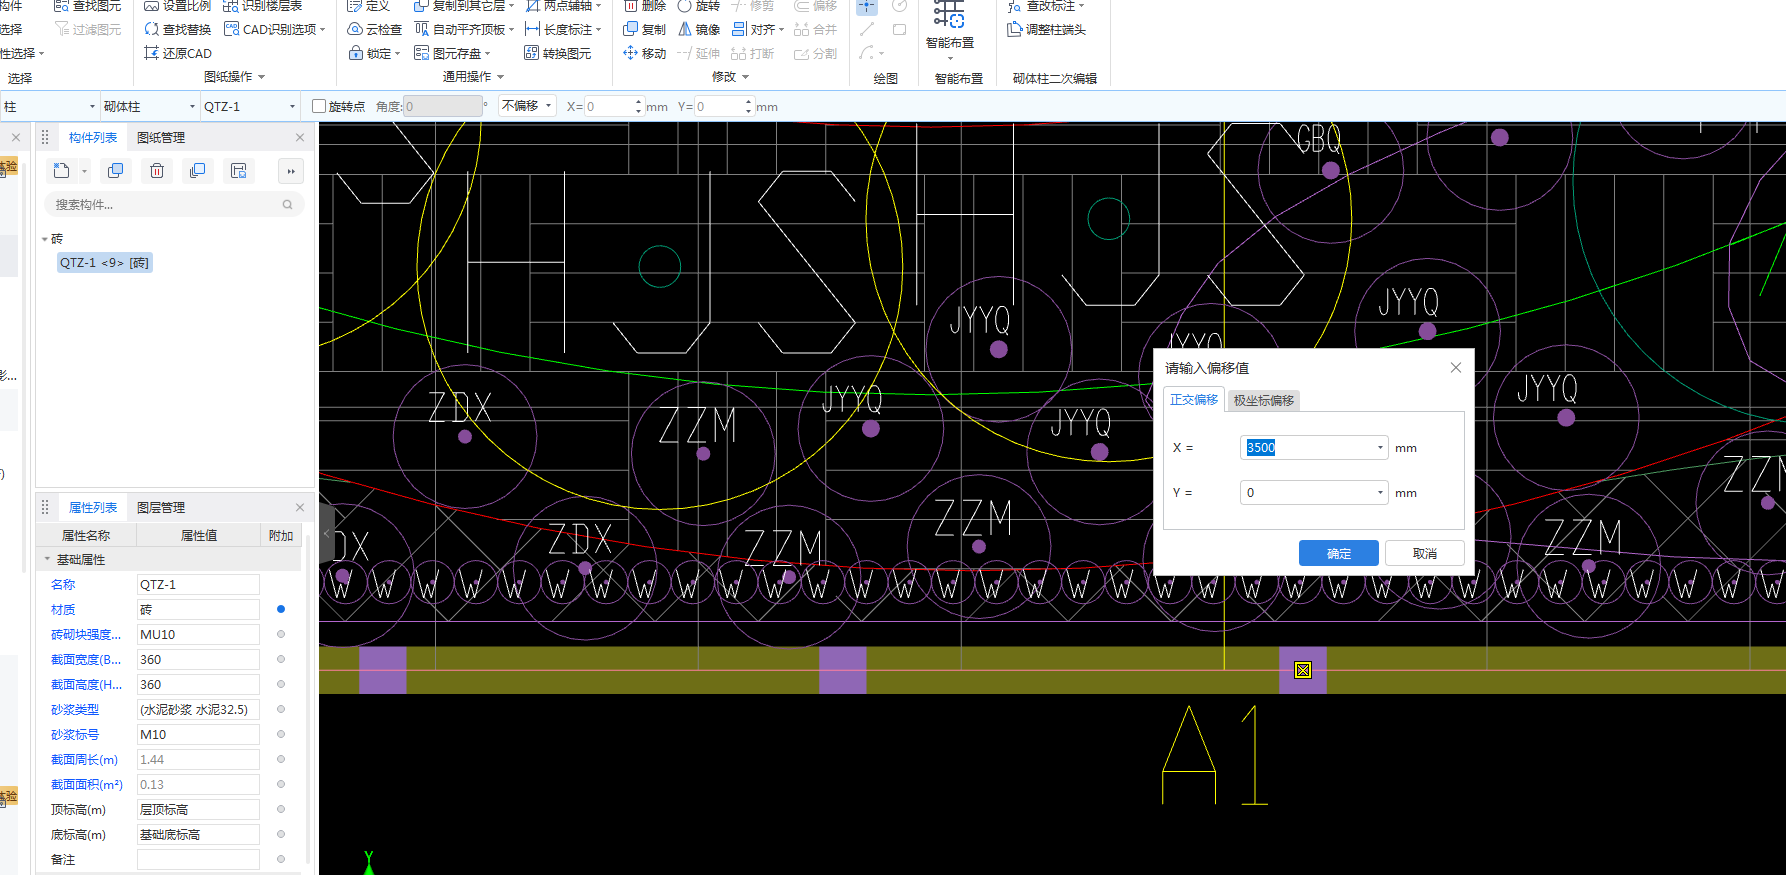The image size is (1786, 875).
Task: Click the 智能布置 smart layout button
Action: (x=949, y=28)
